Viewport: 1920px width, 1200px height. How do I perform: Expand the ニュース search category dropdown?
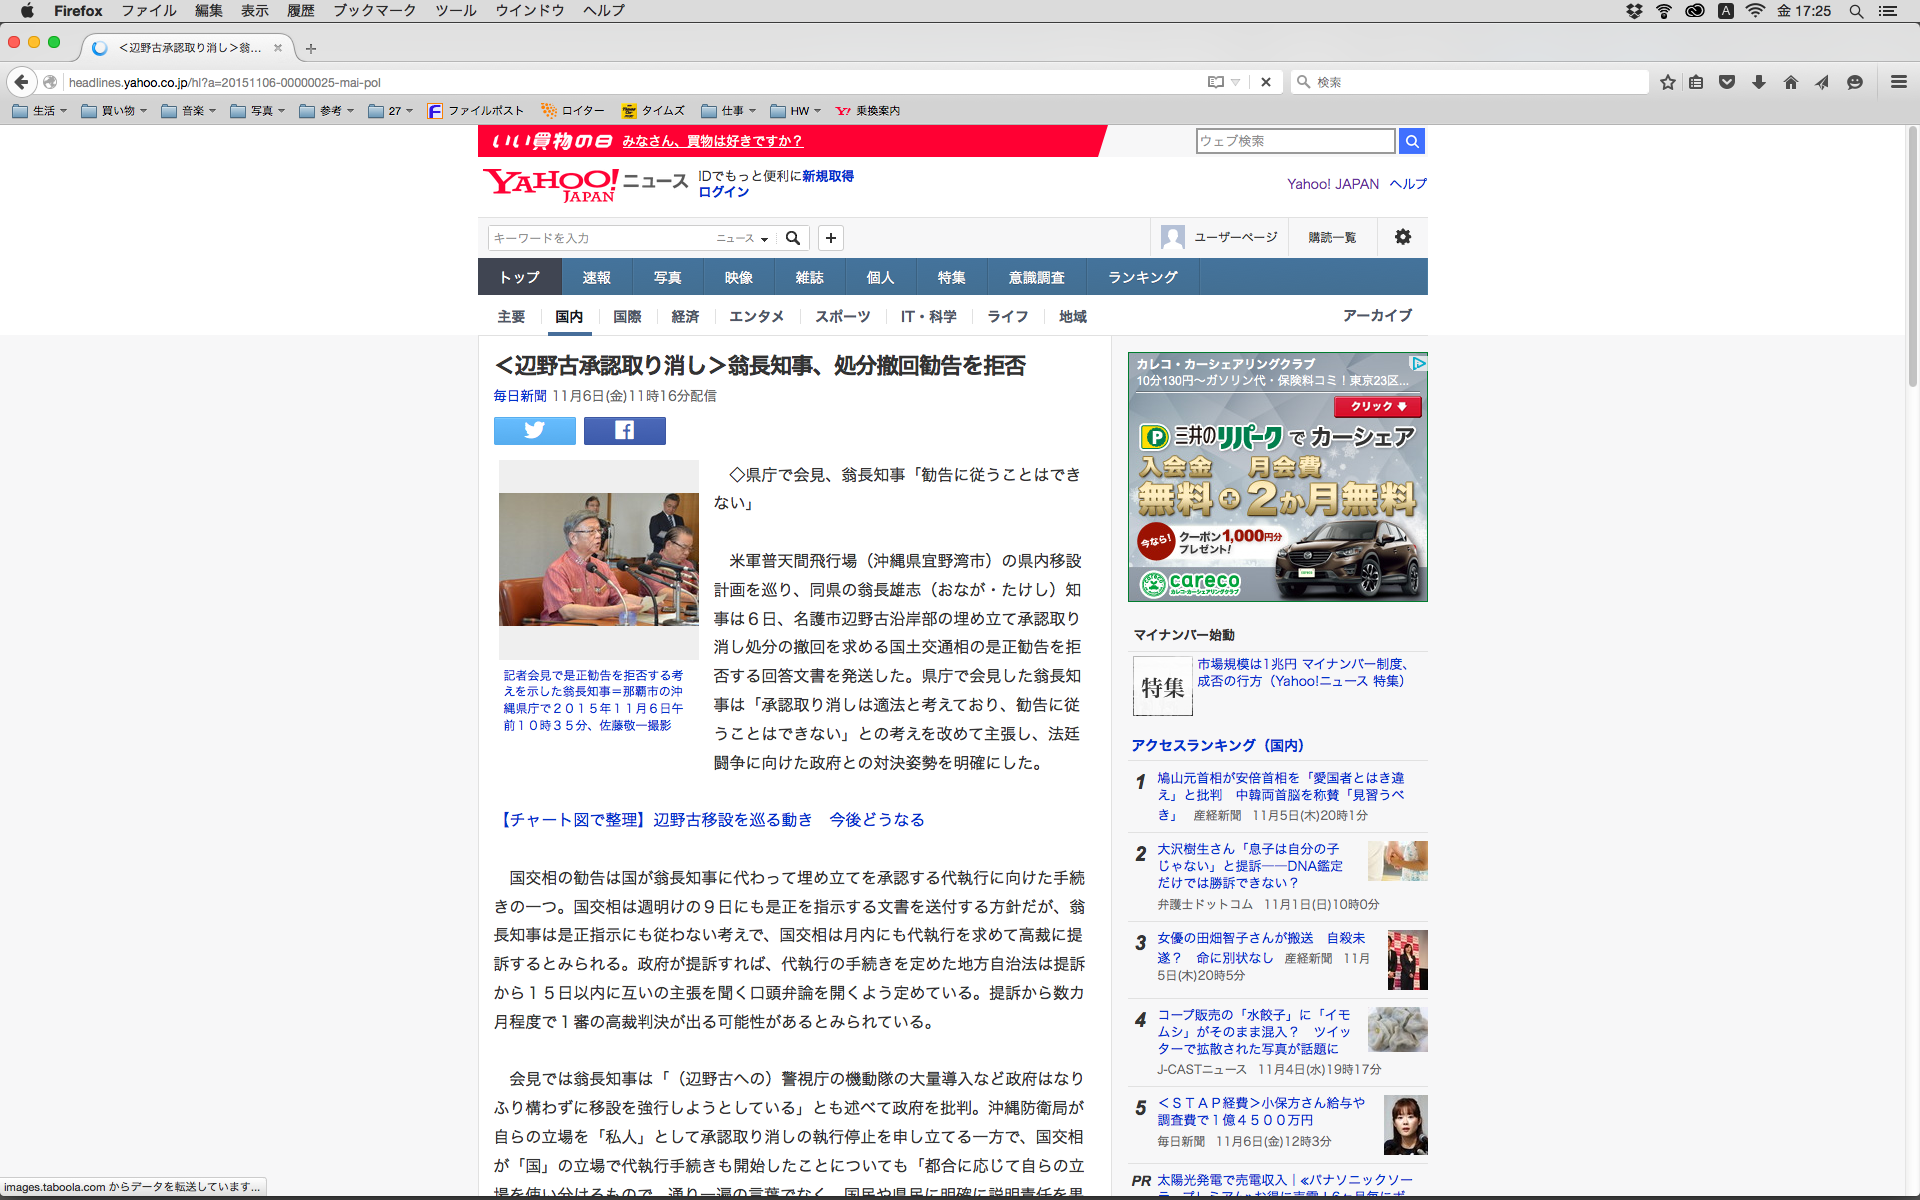[742, 238]
